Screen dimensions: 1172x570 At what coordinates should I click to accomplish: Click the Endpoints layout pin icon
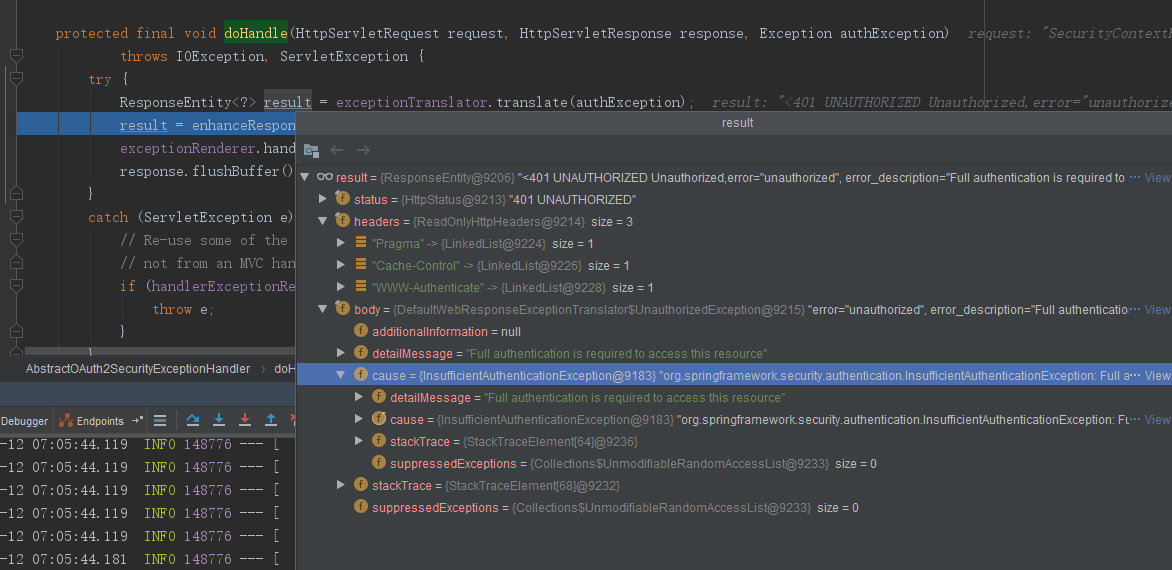click(138, 421)
